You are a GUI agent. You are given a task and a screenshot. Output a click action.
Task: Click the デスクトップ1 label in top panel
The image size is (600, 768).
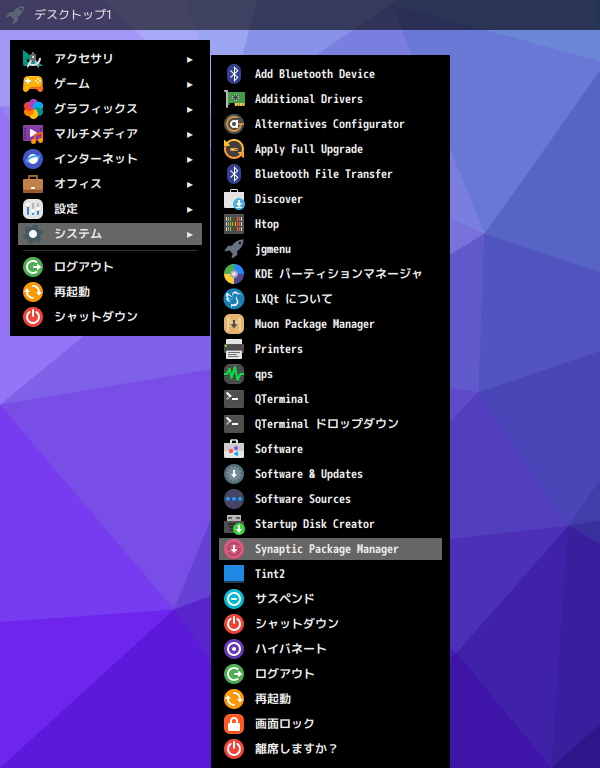click(x=72, y=15)
